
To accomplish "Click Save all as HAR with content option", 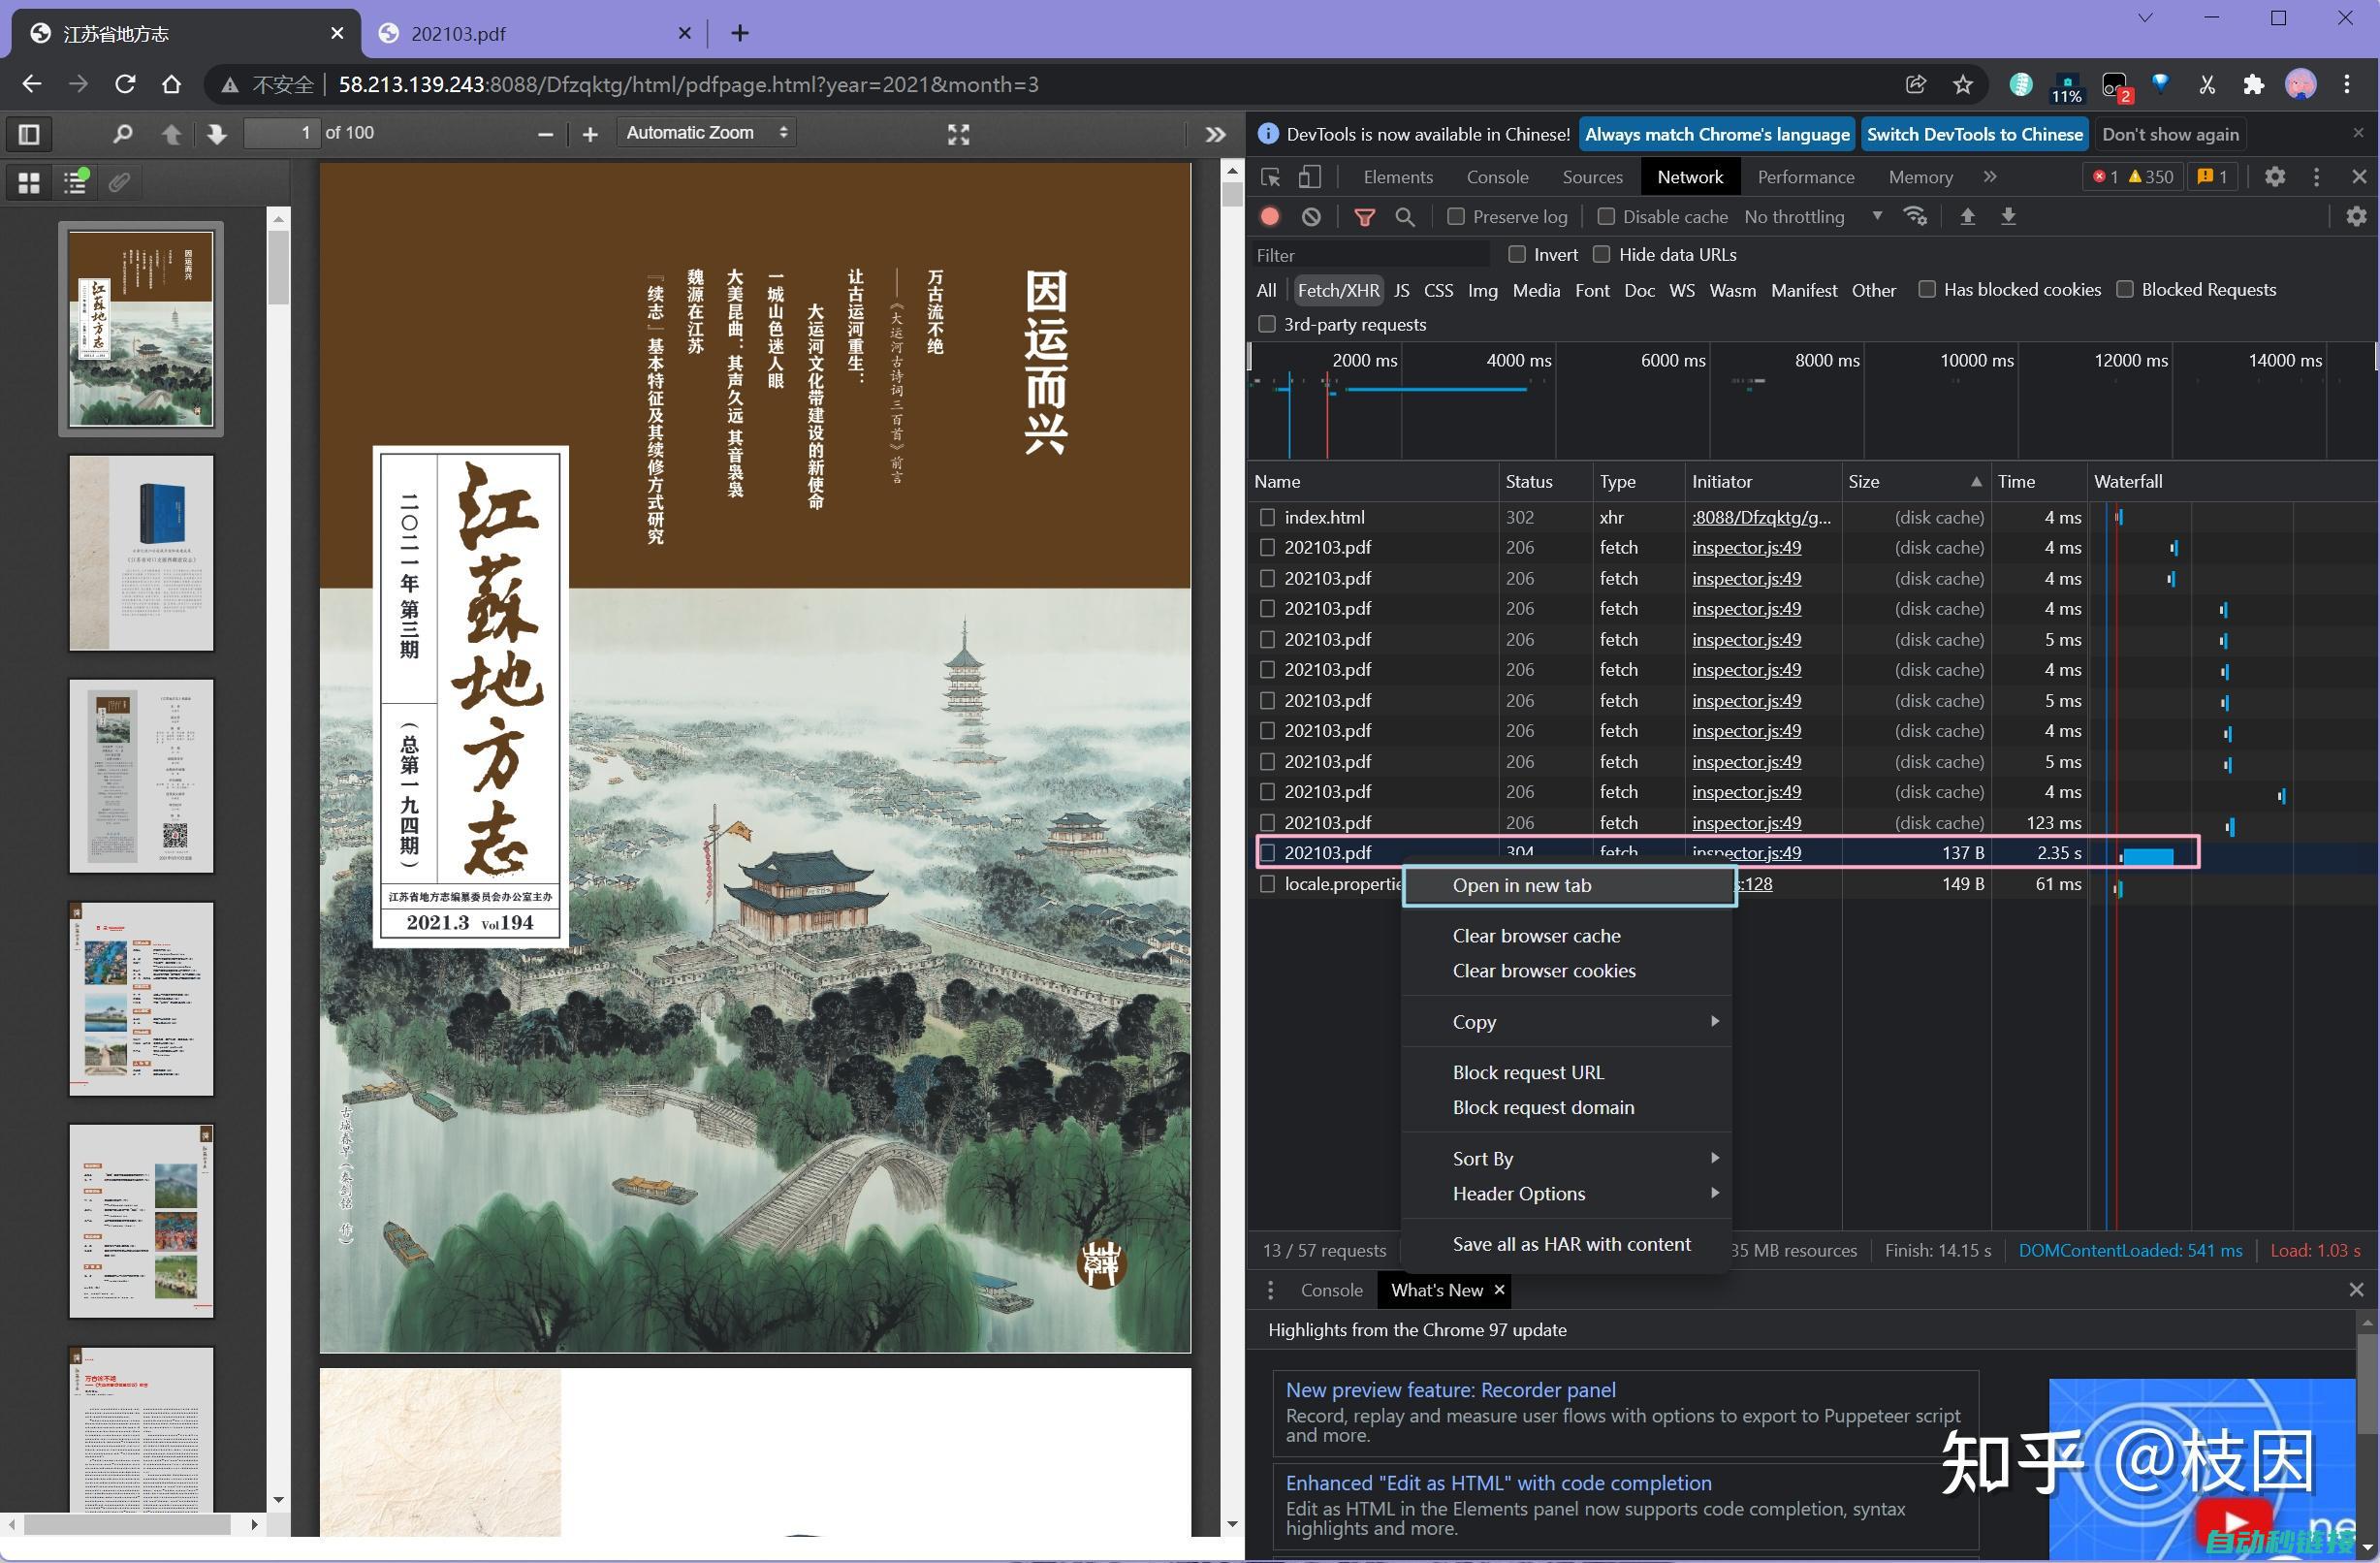I will (x=1571, y=1244).
